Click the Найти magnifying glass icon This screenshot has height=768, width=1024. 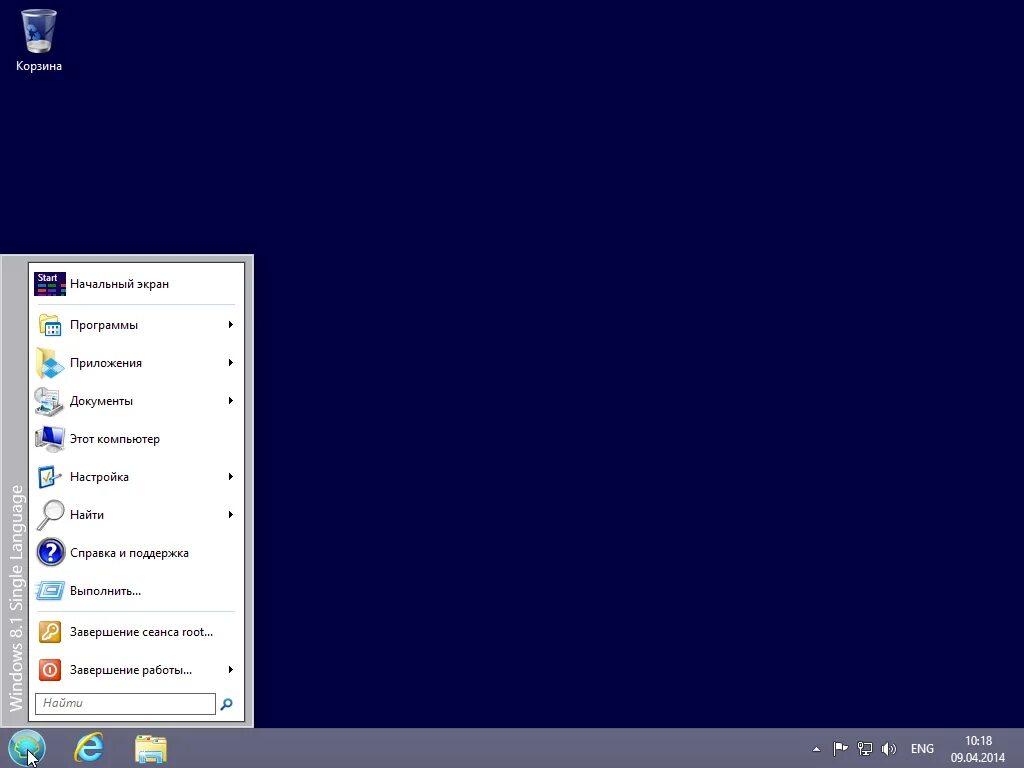50,515
